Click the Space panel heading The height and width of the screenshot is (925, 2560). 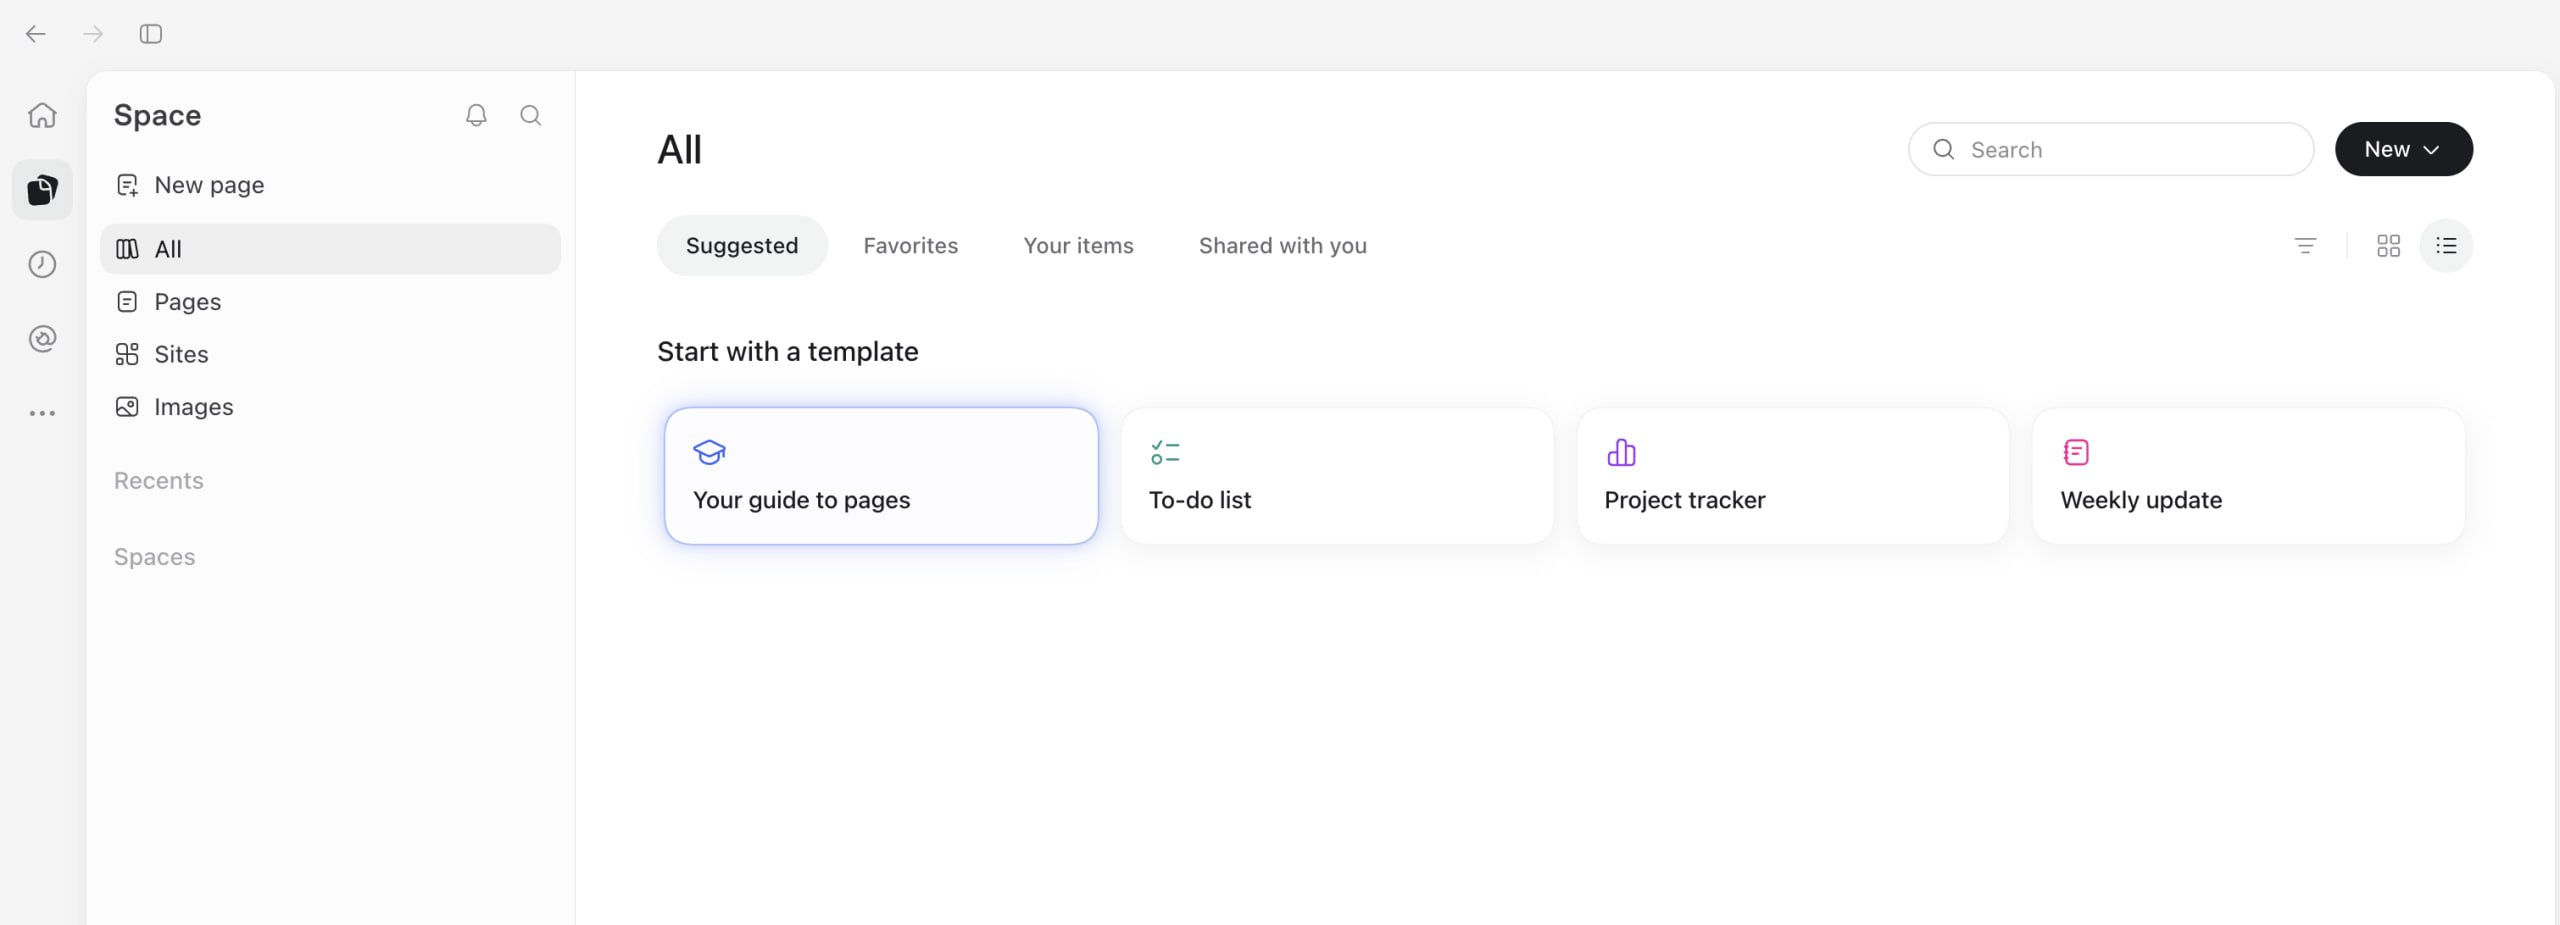(158, 116)
